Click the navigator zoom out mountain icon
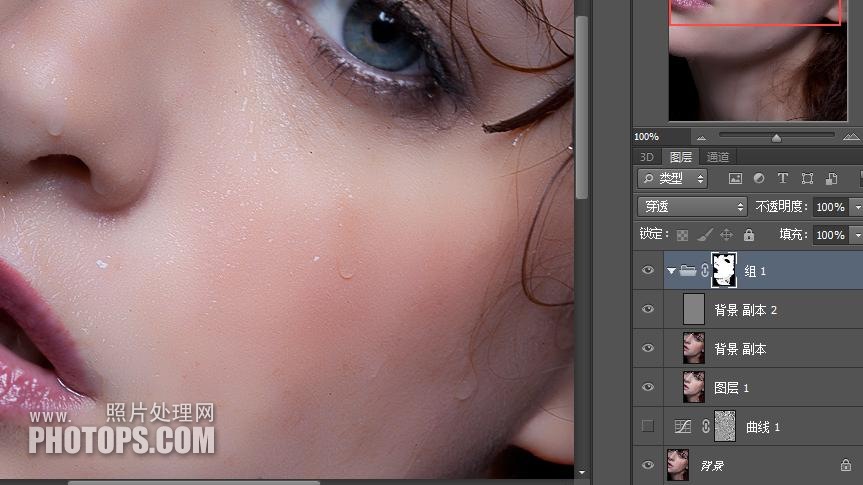The width and height of the screenshot is (863, 485). click(x=701, y=138)
